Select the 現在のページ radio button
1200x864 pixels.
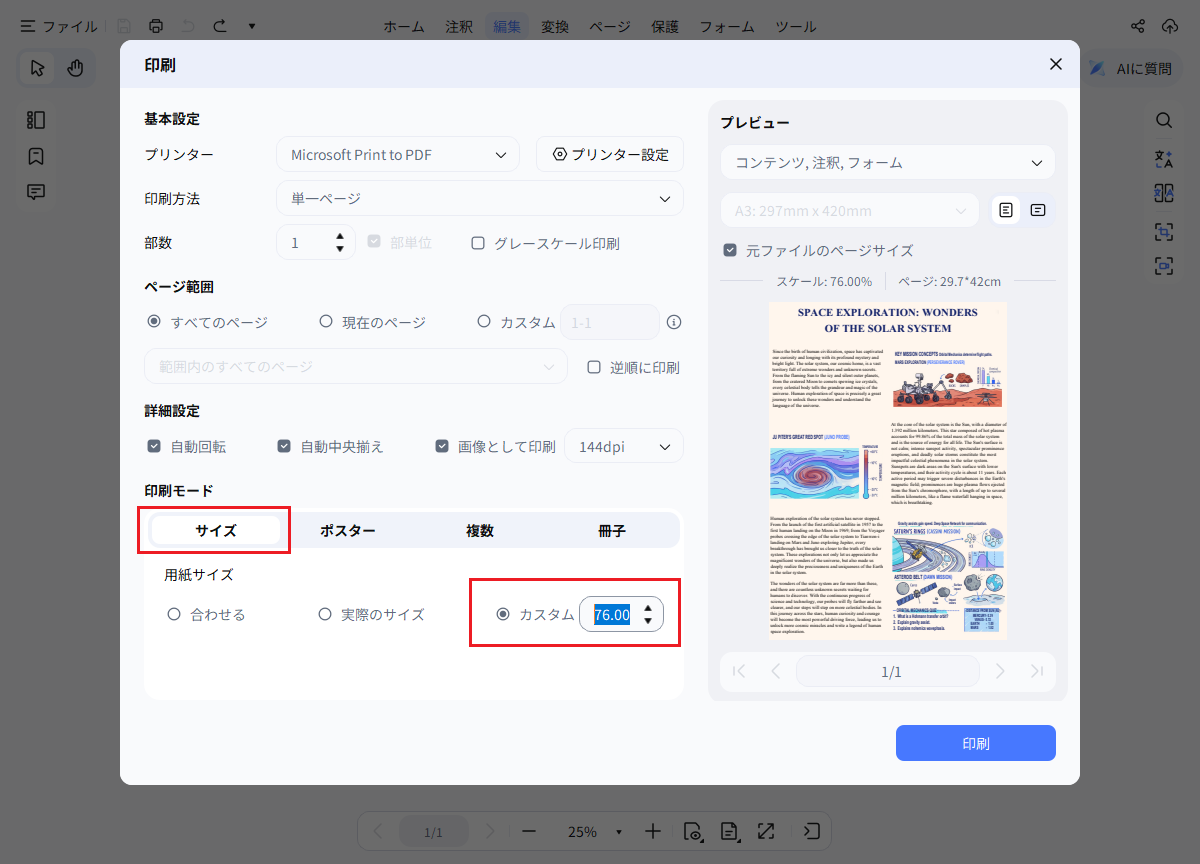[x=326, y=322]
